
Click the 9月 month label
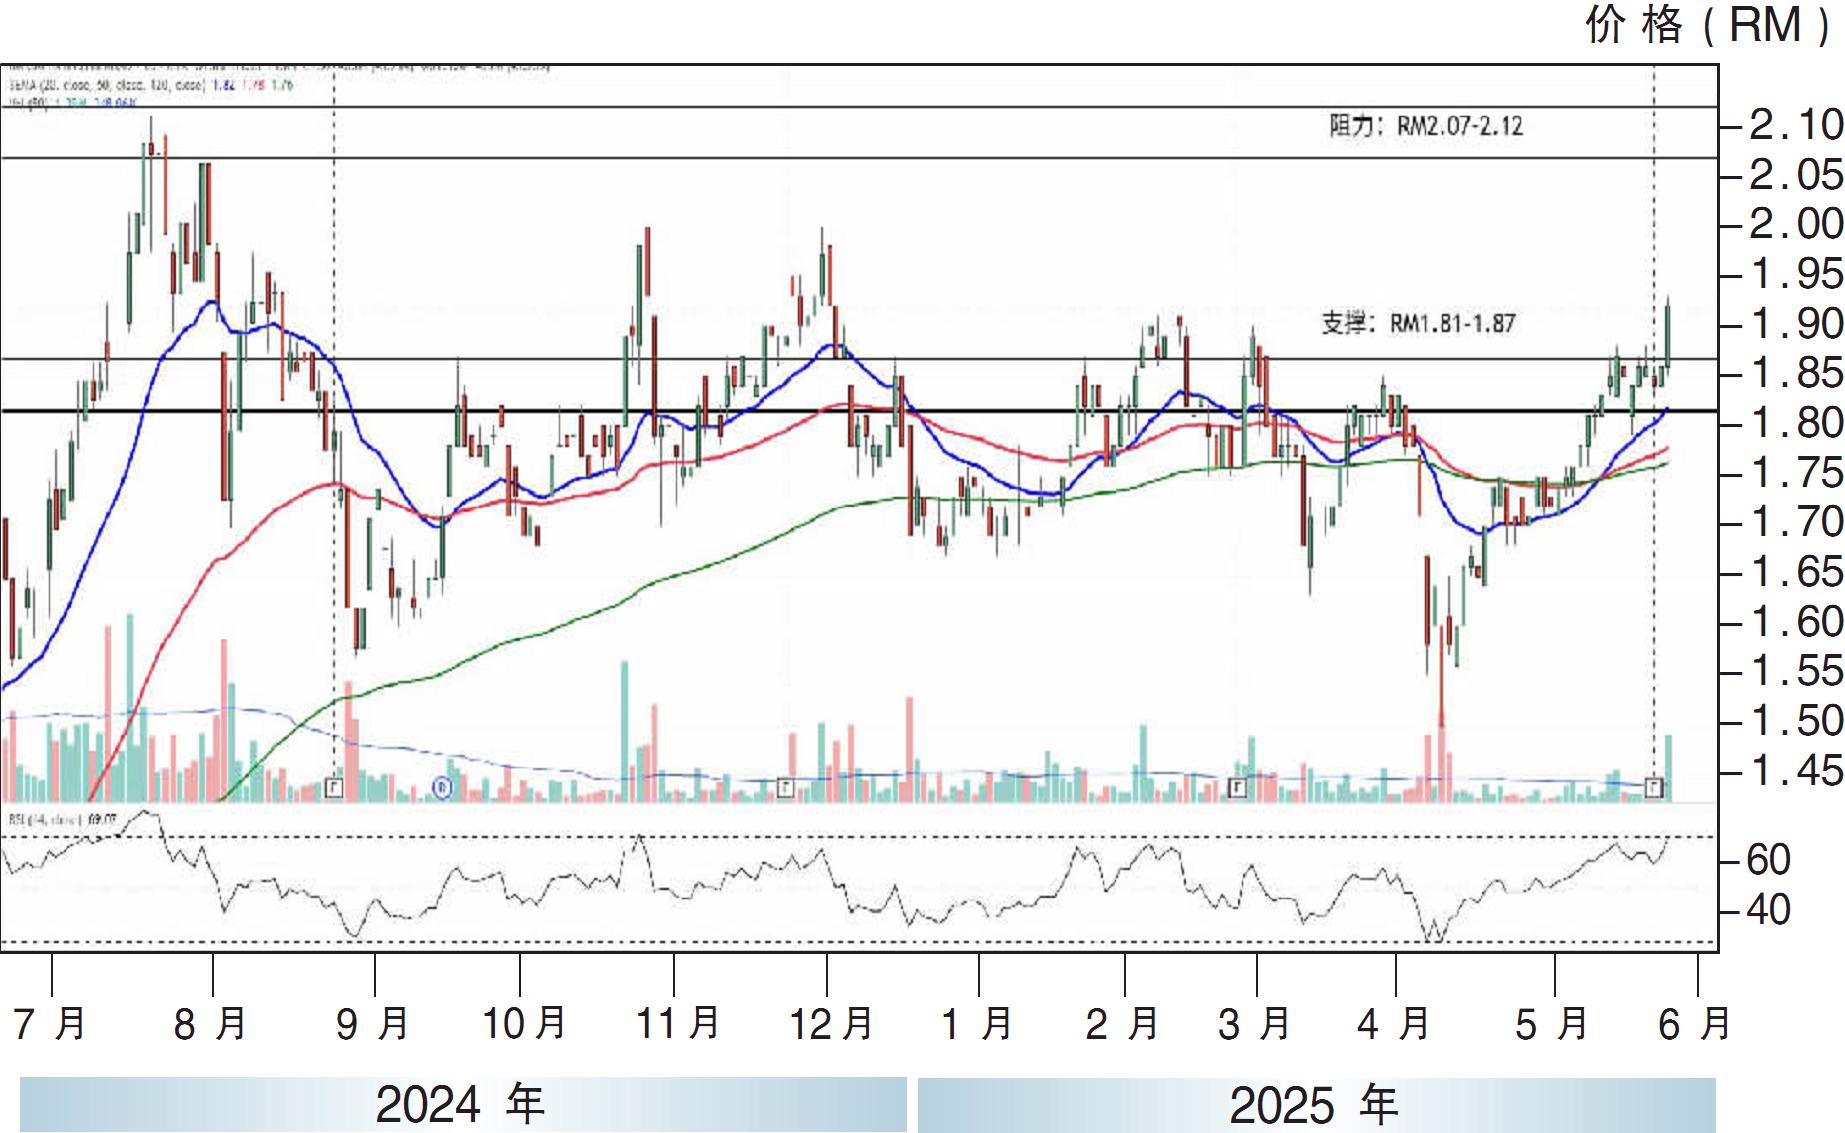tap(373, 1024)
